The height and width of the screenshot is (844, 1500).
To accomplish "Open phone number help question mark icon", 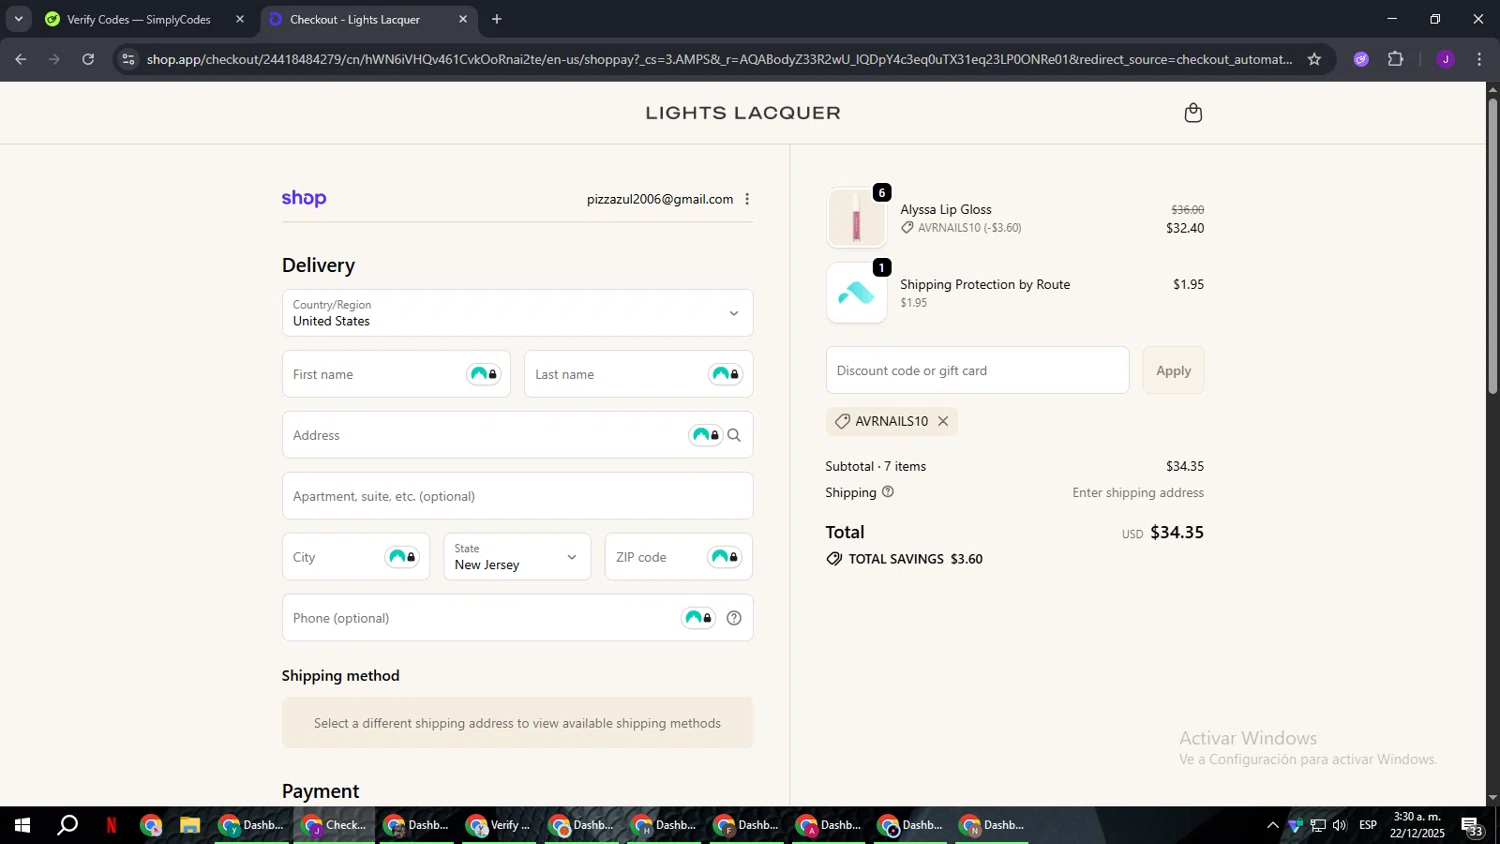I will tap(734, 618).
